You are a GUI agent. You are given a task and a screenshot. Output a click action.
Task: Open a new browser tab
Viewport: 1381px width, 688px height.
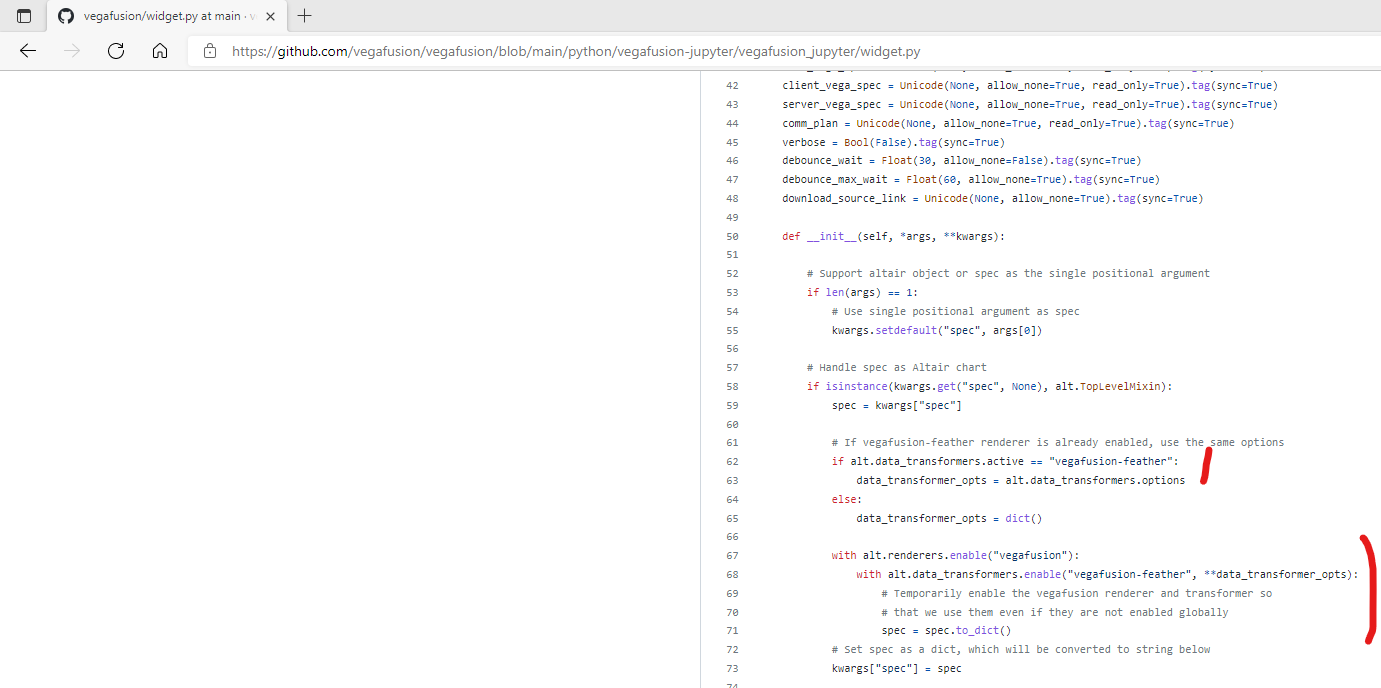[305, 16]
